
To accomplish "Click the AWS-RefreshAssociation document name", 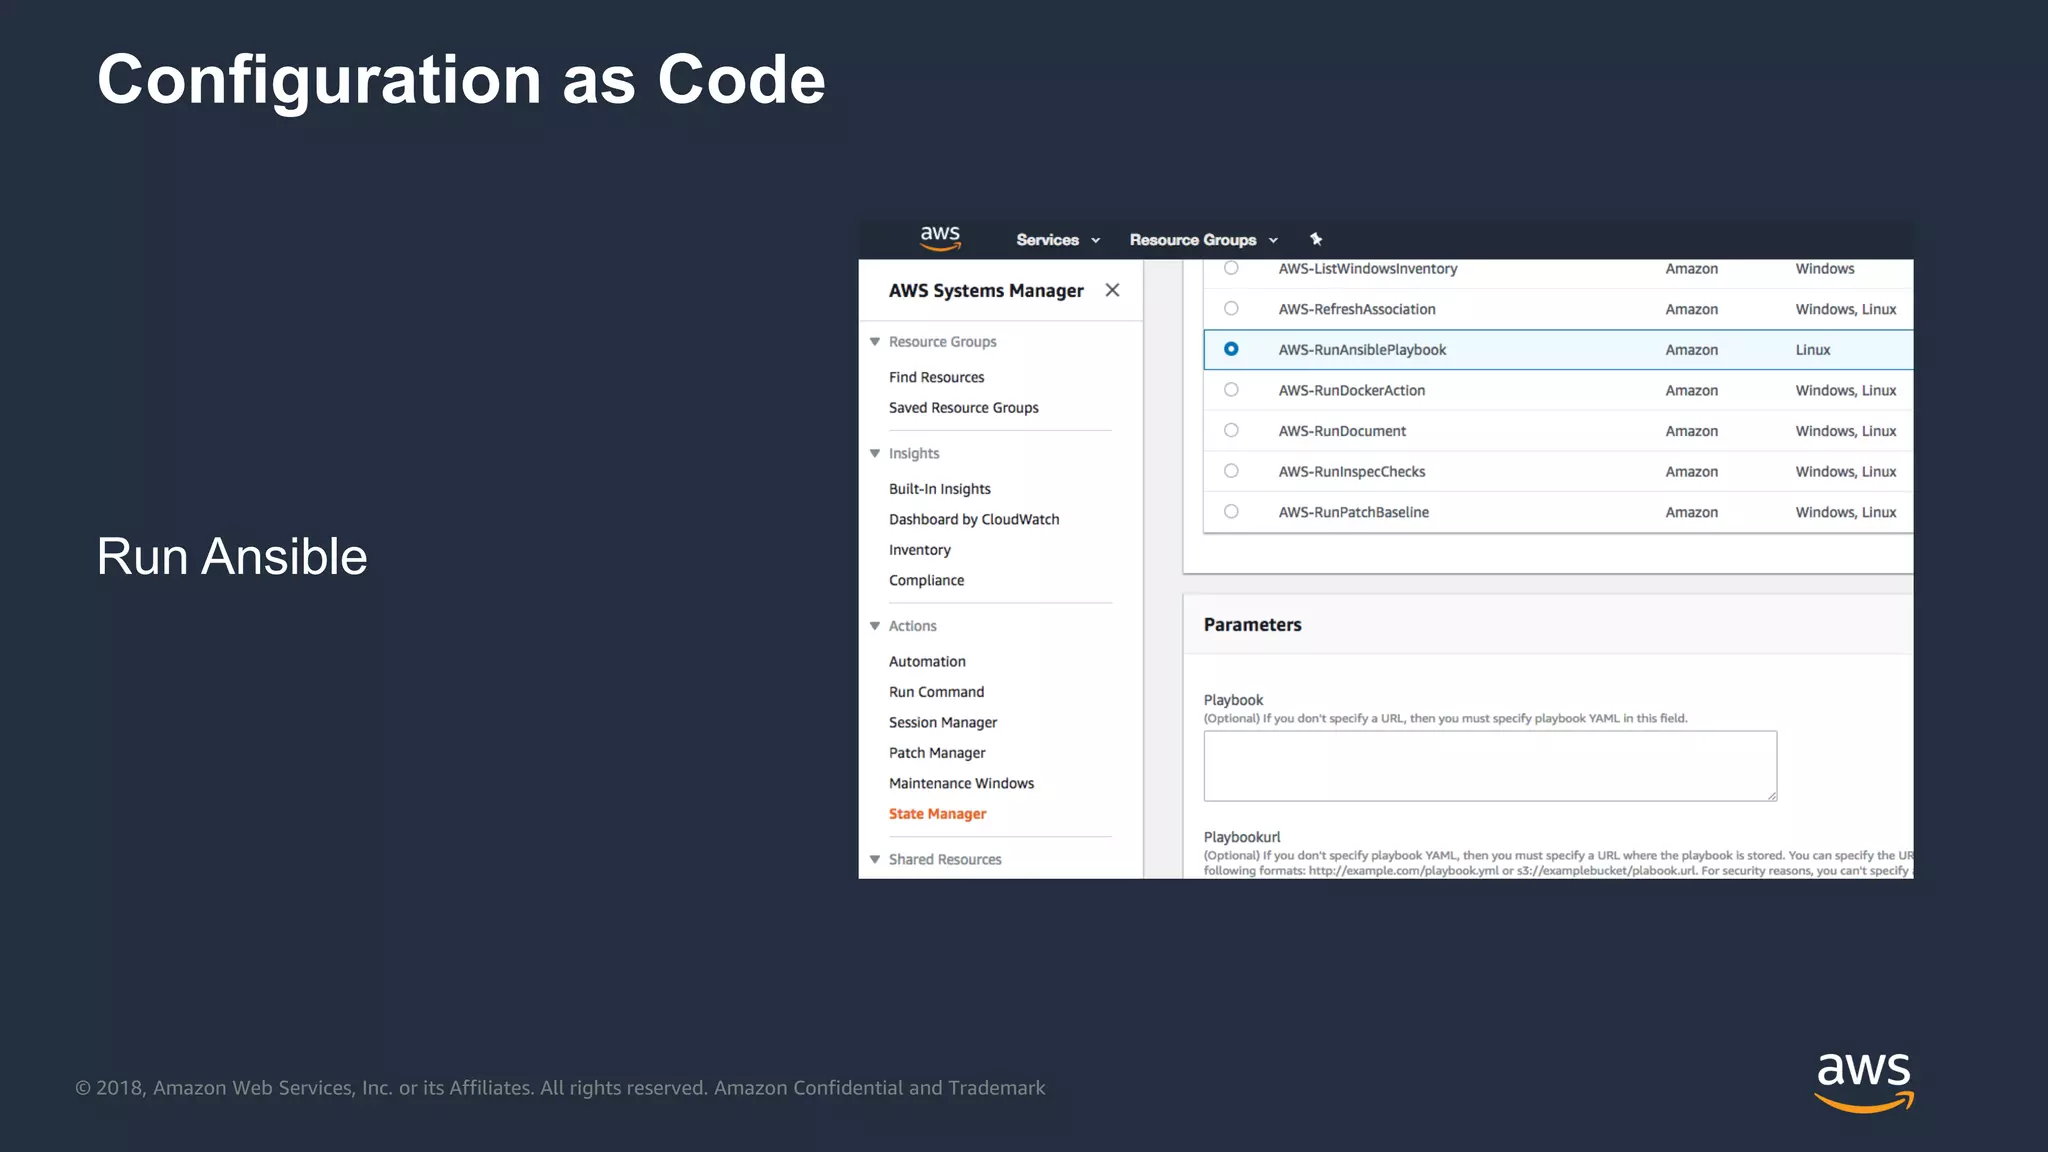I will tap(1356, 310).
